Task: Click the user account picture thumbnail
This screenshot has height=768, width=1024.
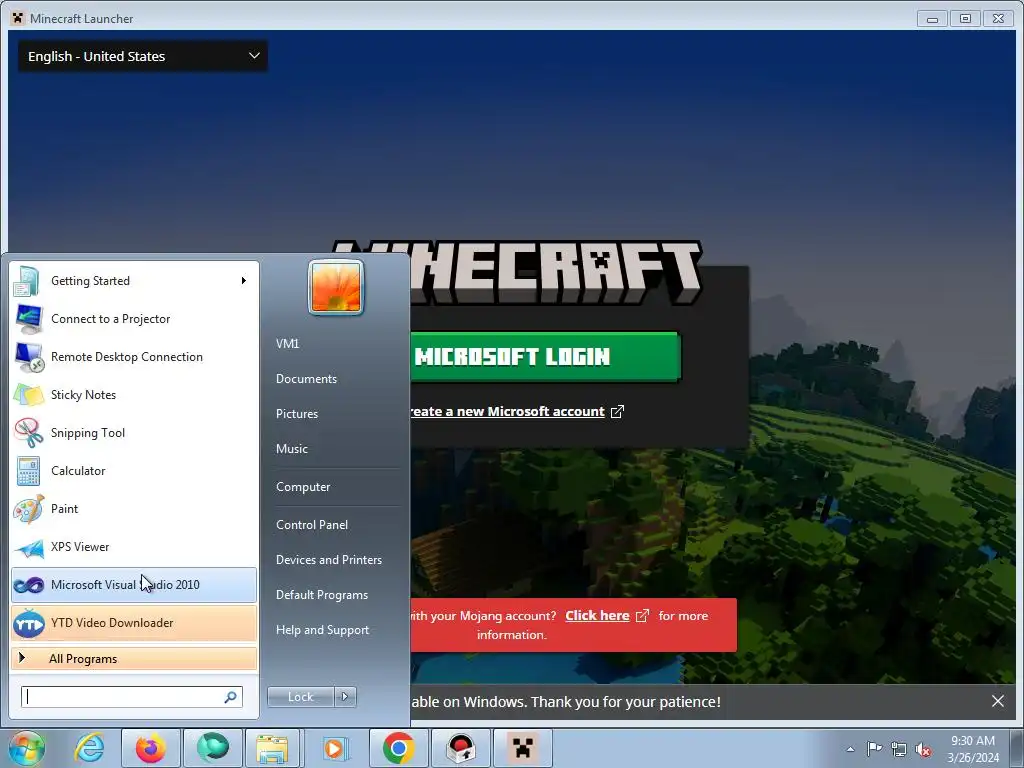Action: tap(336, 287)
